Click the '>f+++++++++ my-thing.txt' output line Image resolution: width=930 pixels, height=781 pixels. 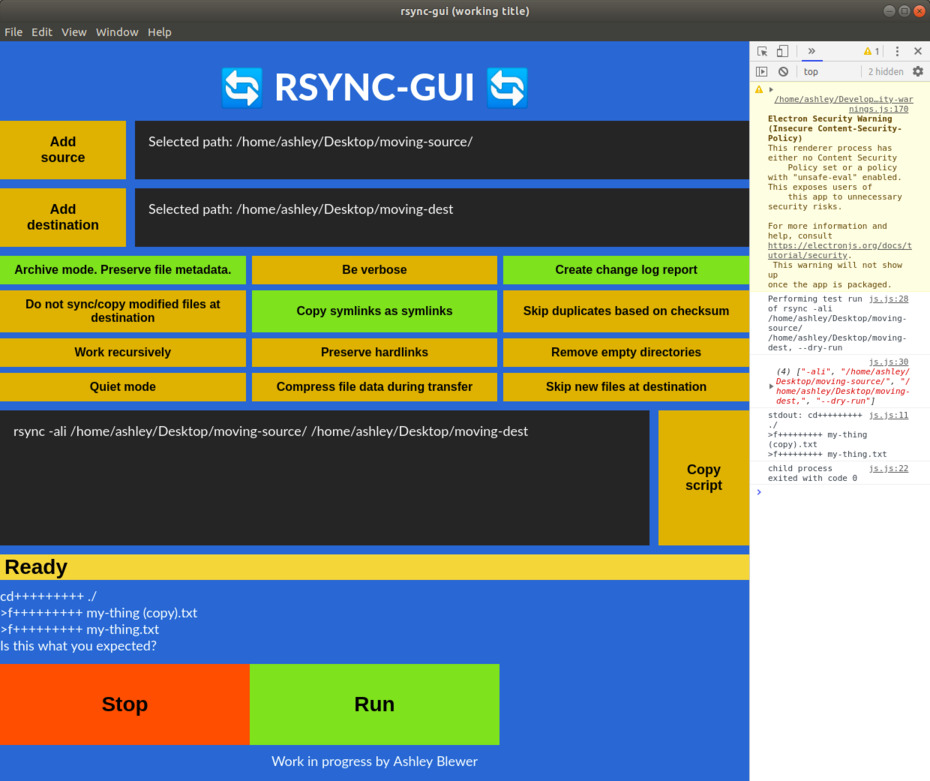(79, 629)
